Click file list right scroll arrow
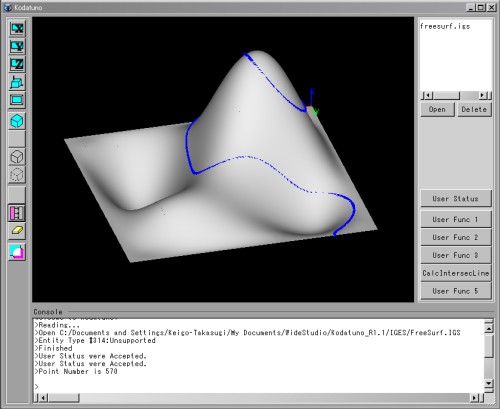The image size is (500, 409). tap(483, 96)
